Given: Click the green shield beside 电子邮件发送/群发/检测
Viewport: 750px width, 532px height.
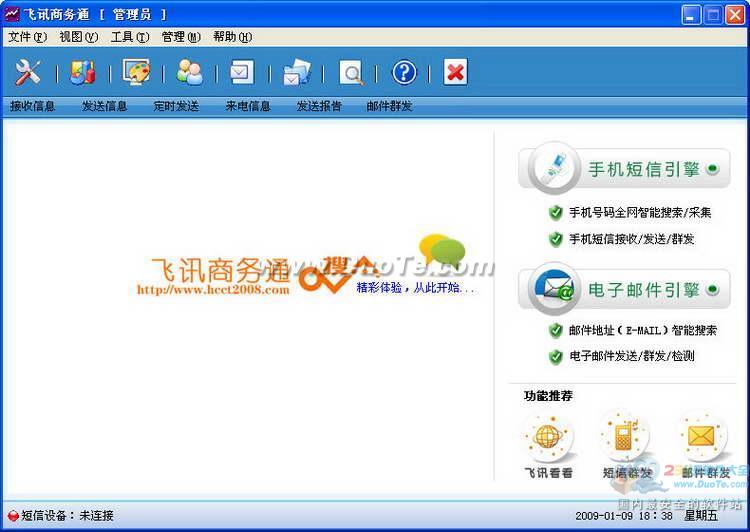Looking at the screenshot, I should coord(555,356).
